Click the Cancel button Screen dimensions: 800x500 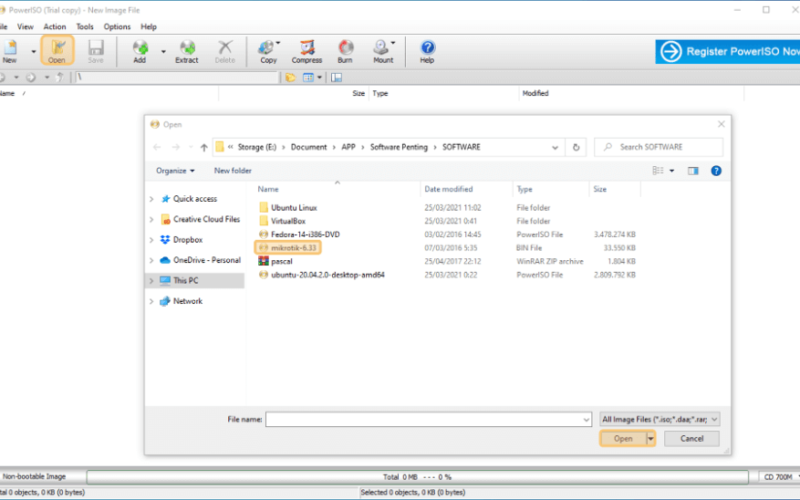point(692,439)
